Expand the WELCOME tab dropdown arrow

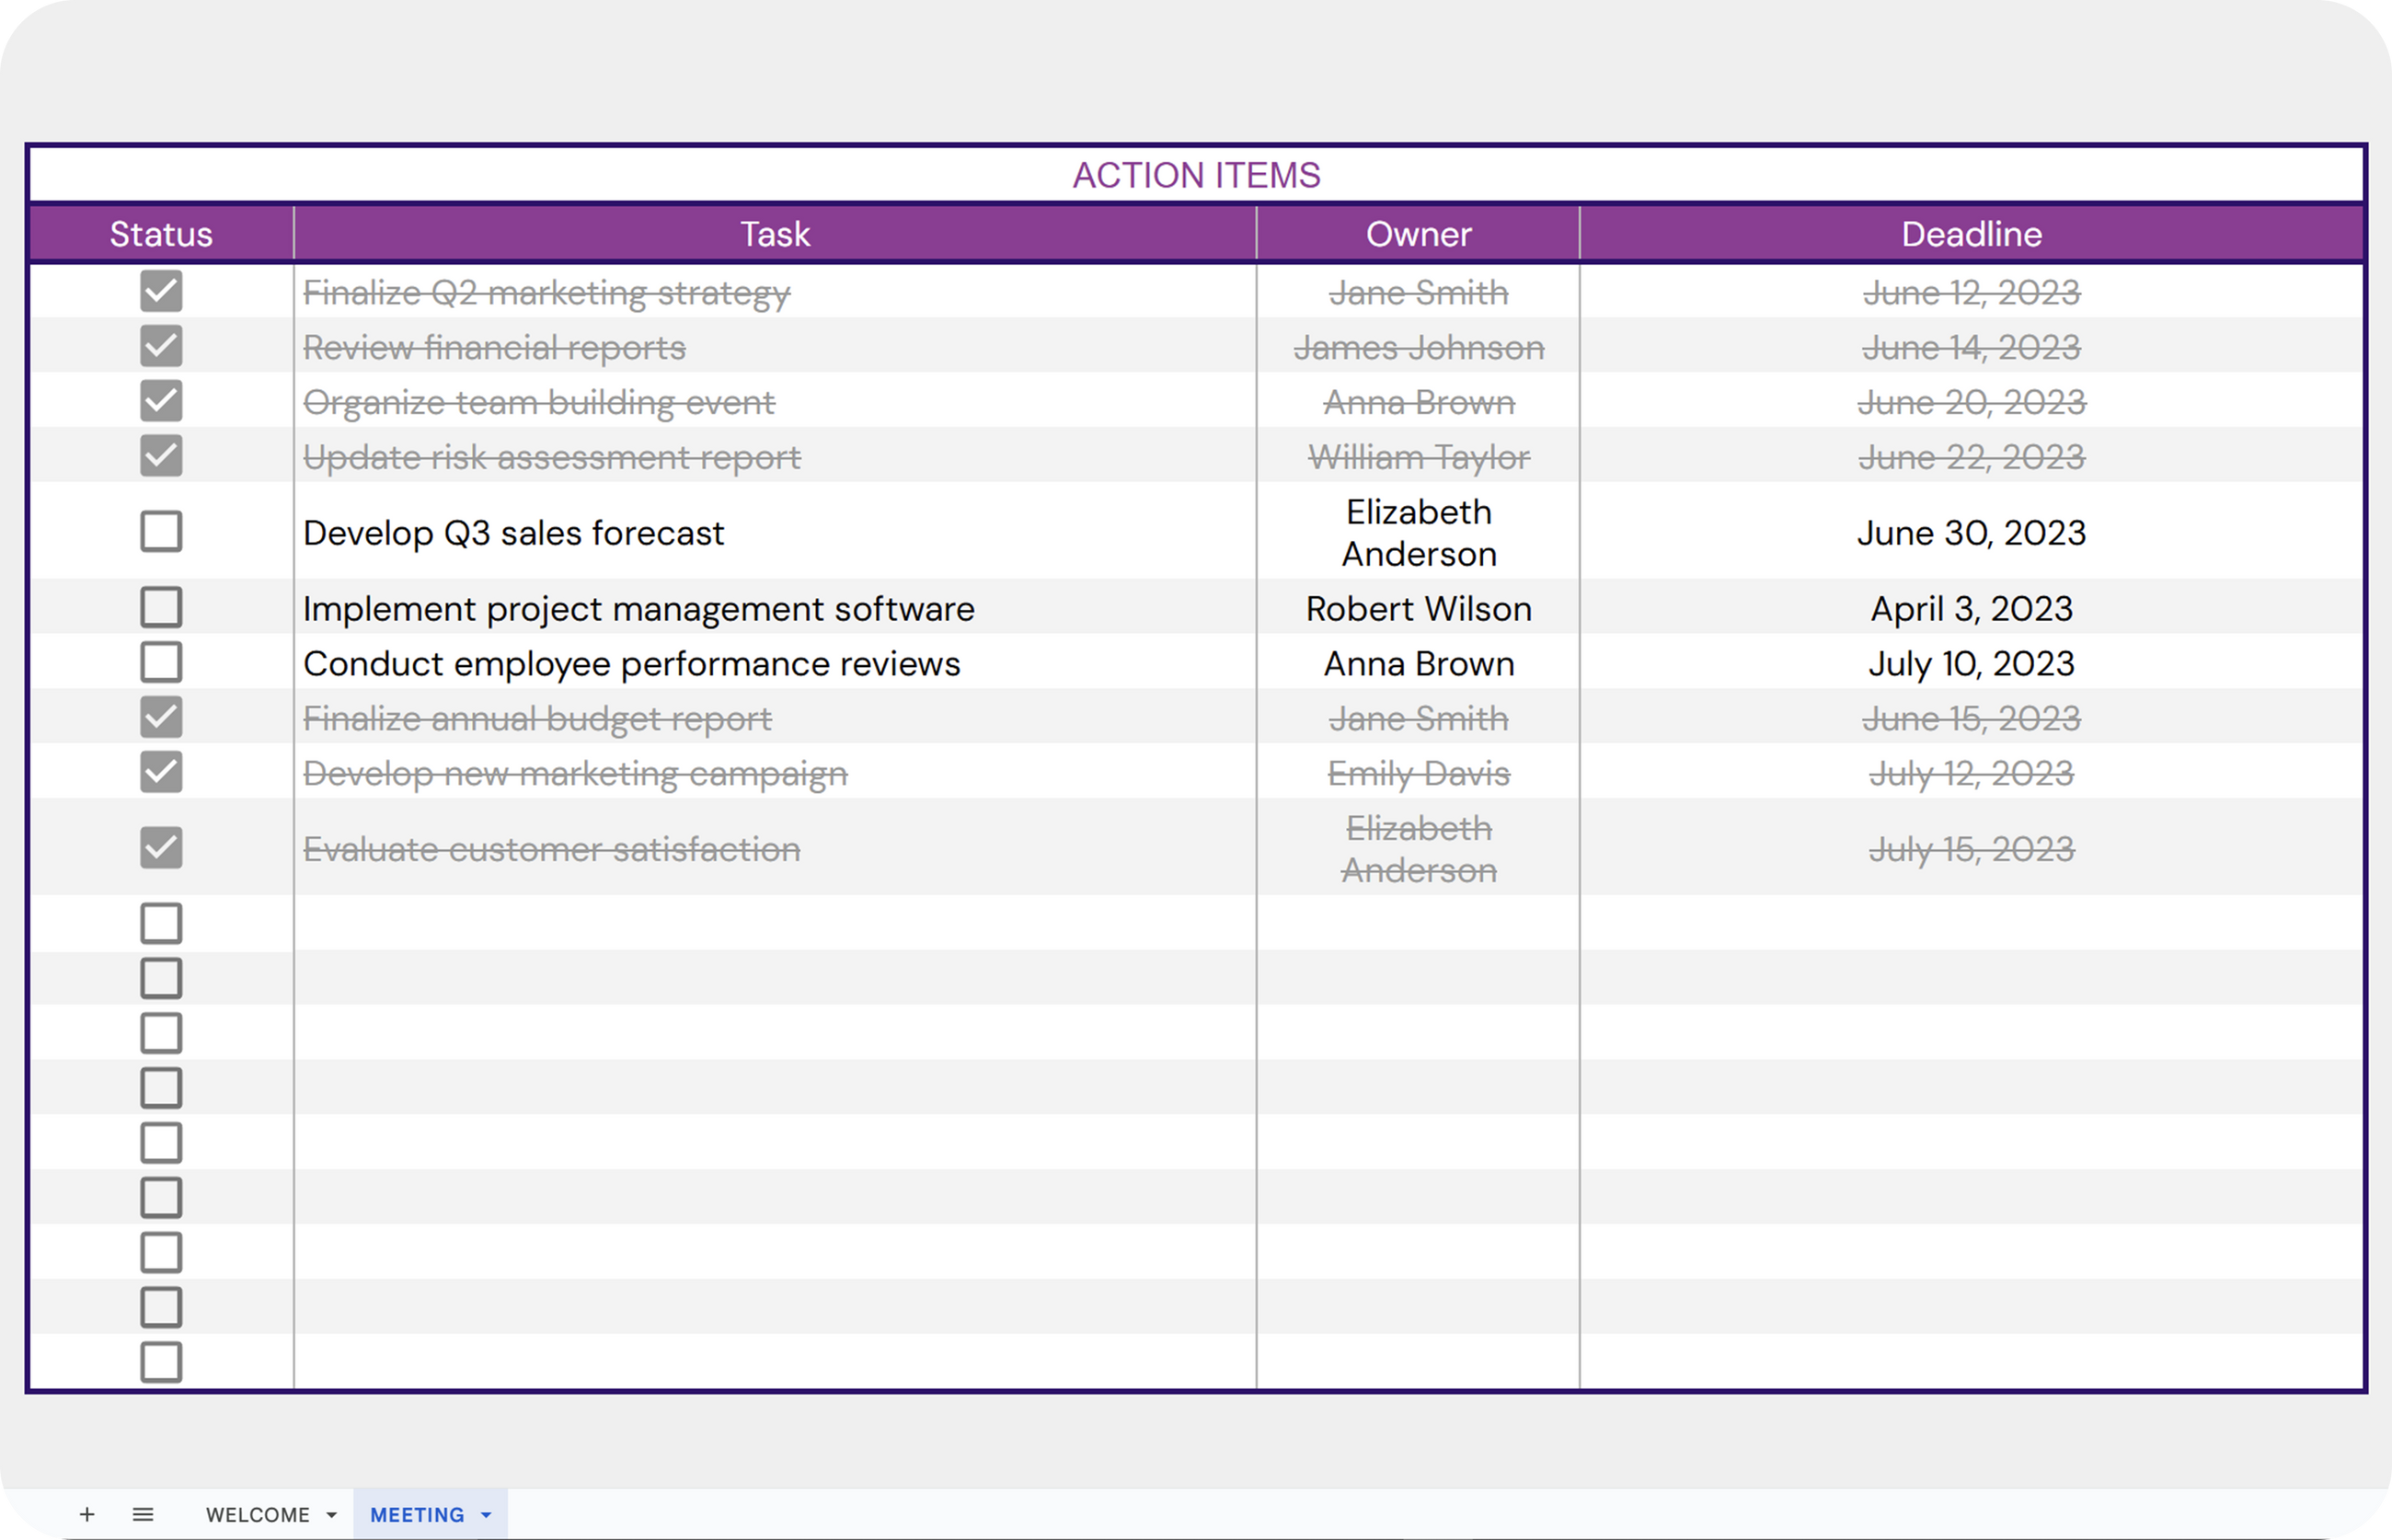pyautogui.click(x=332, y=1515)
